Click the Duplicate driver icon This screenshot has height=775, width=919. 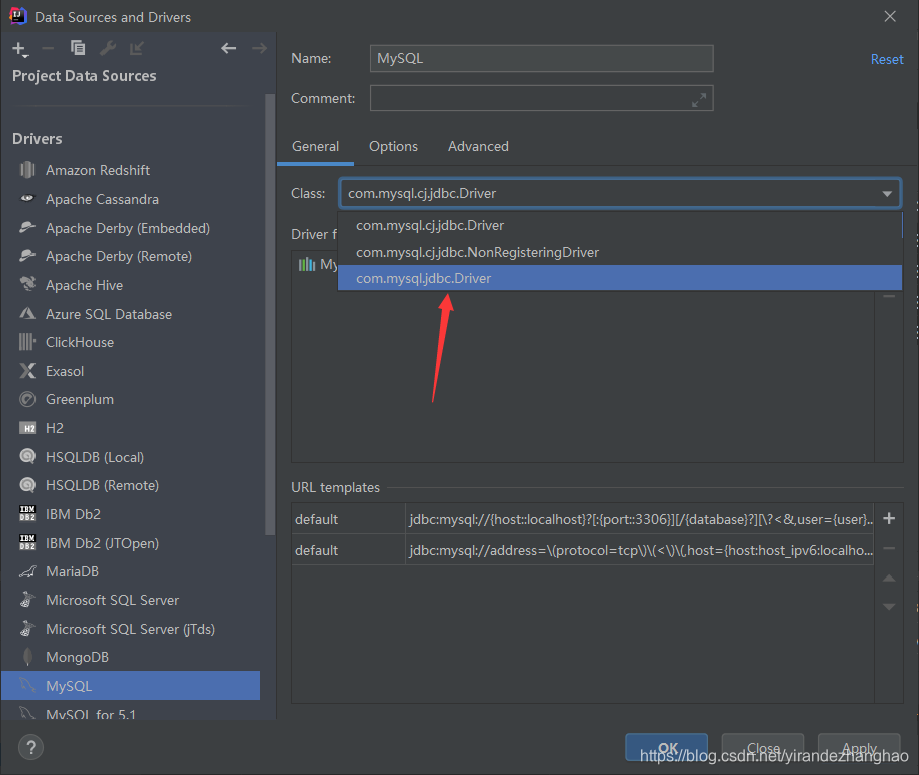78,48
